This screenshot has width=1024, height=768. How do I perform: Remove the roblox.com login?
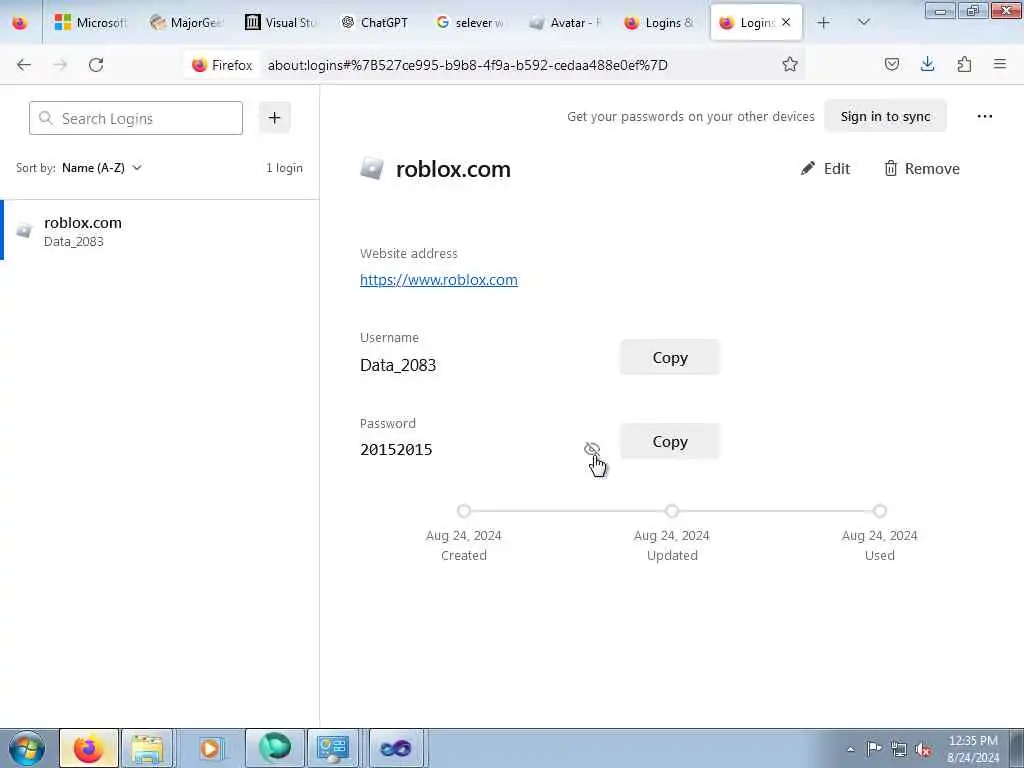(921, 168)
